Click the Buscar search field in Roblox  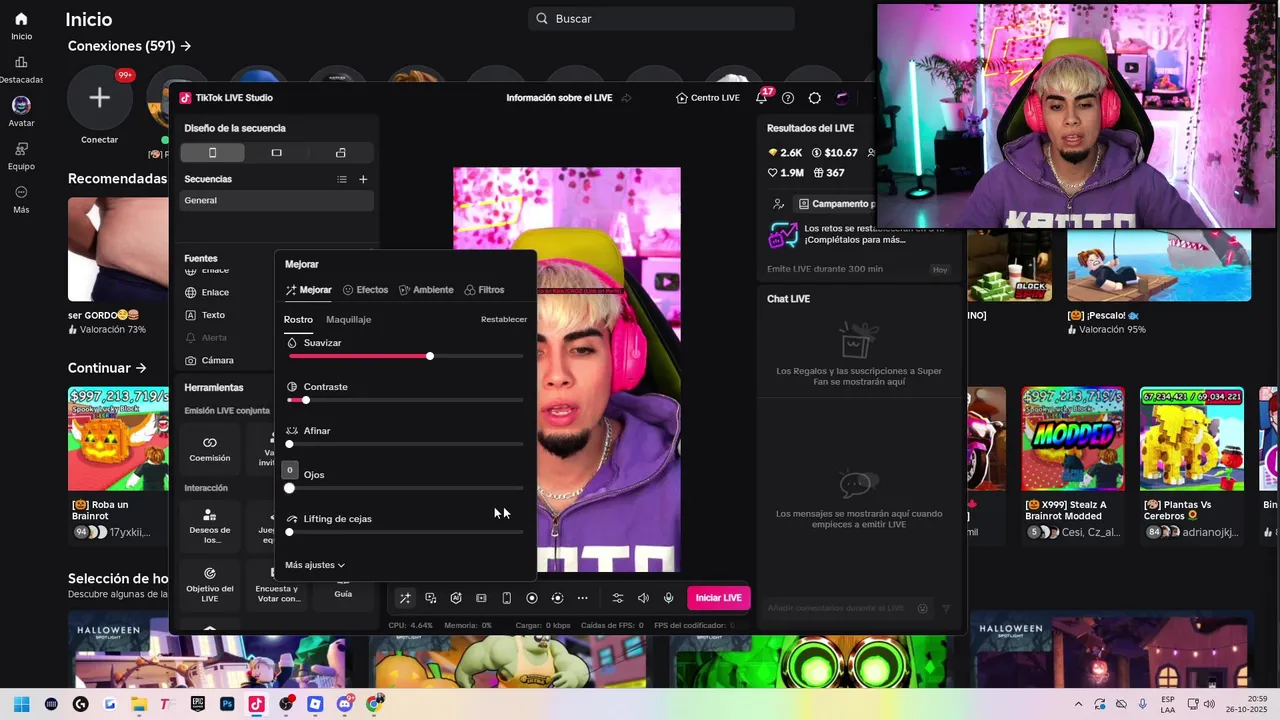pos(661,18)
